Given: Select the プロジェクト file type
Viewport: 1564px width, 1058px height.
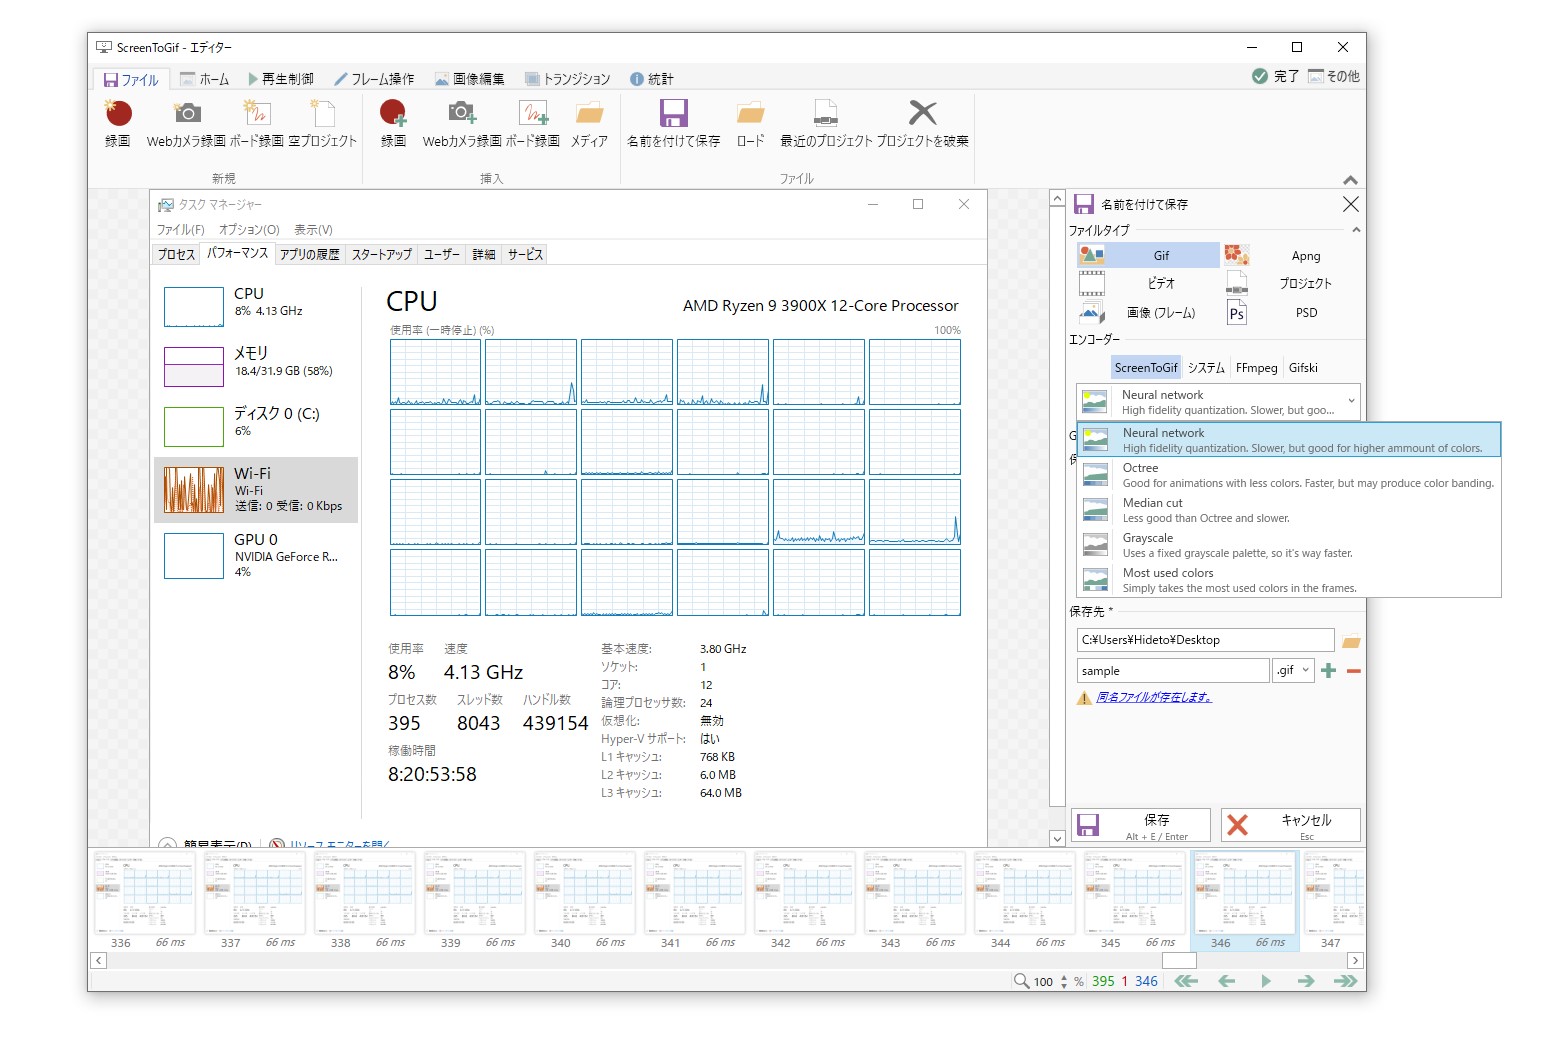Looking at the screenshot, I should [1291, 283].
